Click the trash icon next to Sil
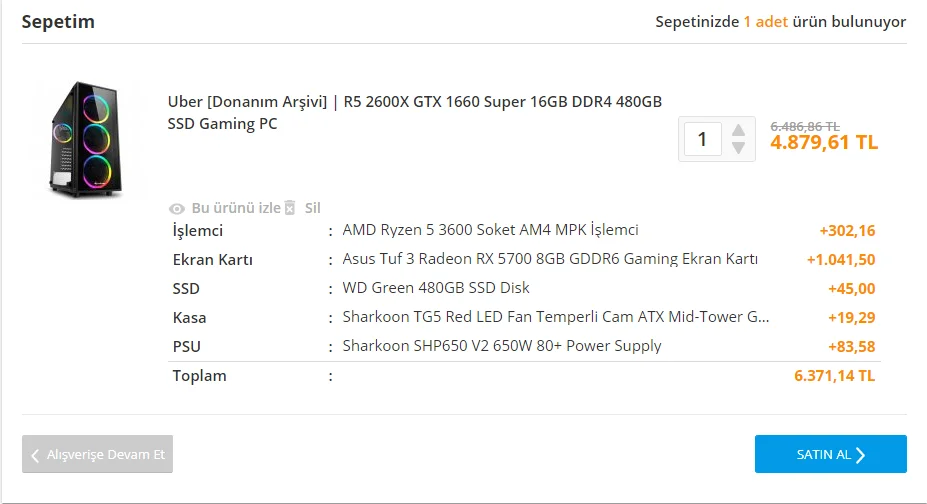 pos(290,207)
